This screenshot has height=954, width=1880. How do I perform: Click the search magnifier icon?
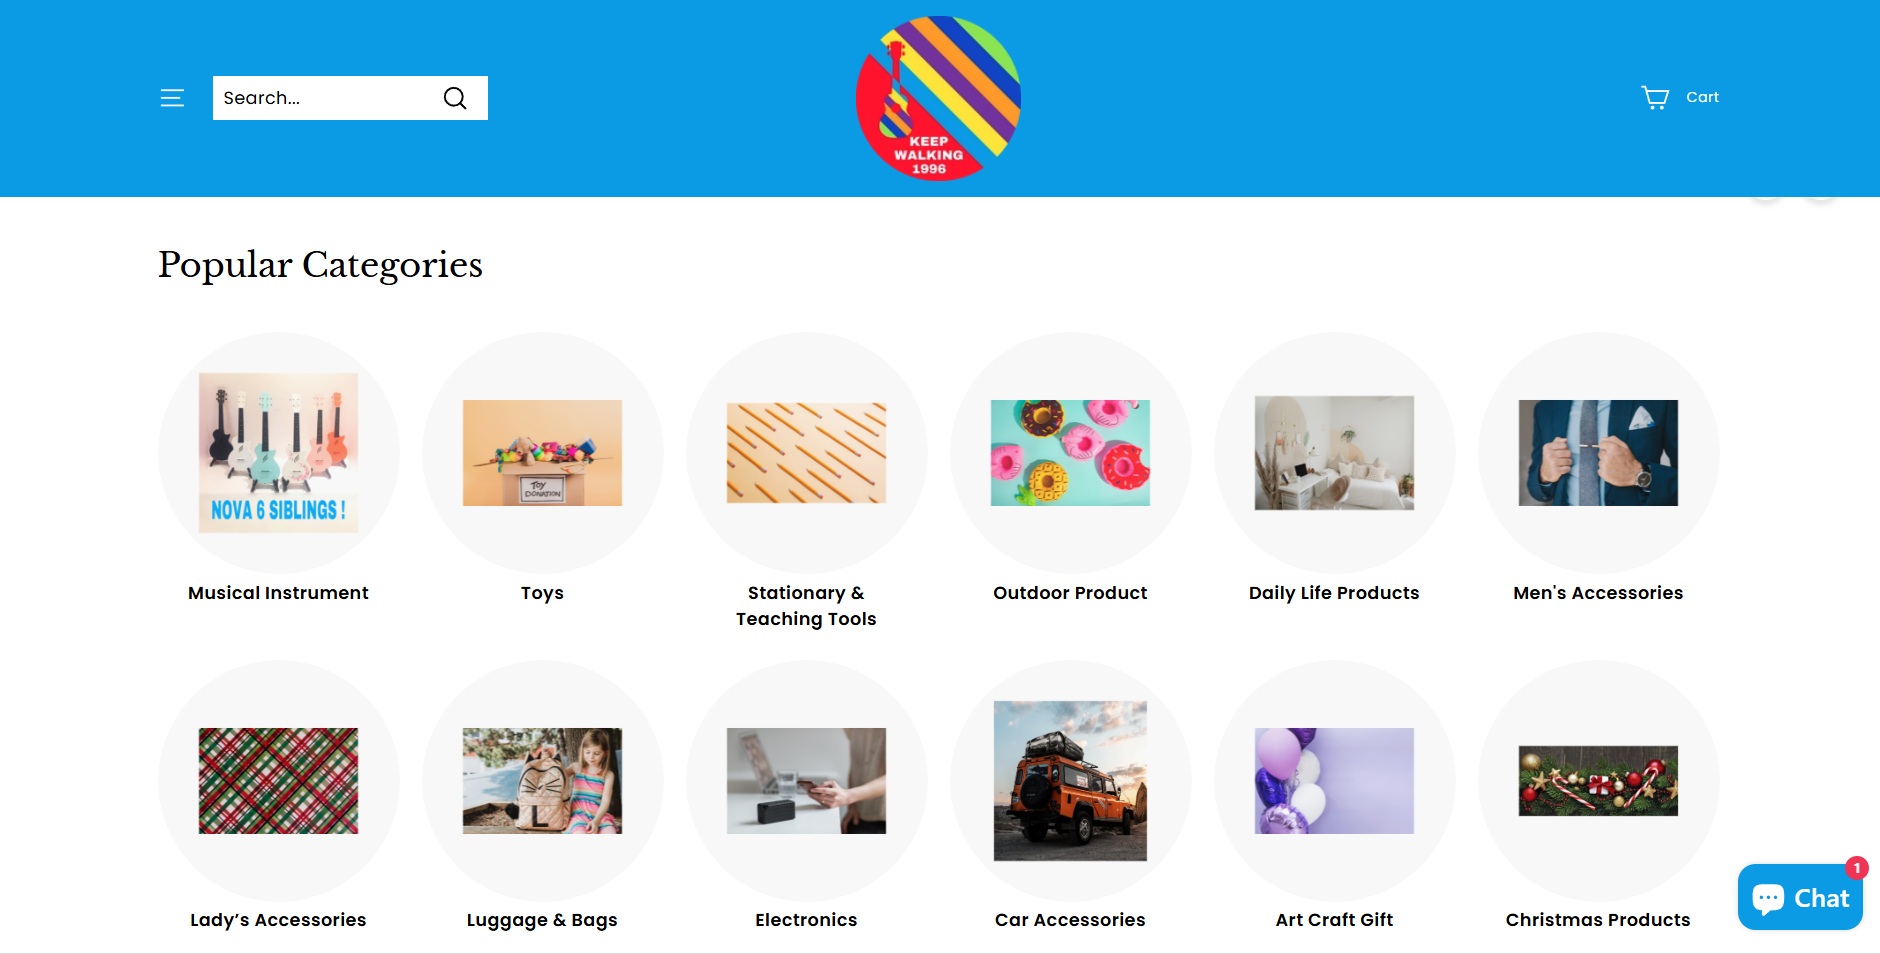(x=455, y=98)
